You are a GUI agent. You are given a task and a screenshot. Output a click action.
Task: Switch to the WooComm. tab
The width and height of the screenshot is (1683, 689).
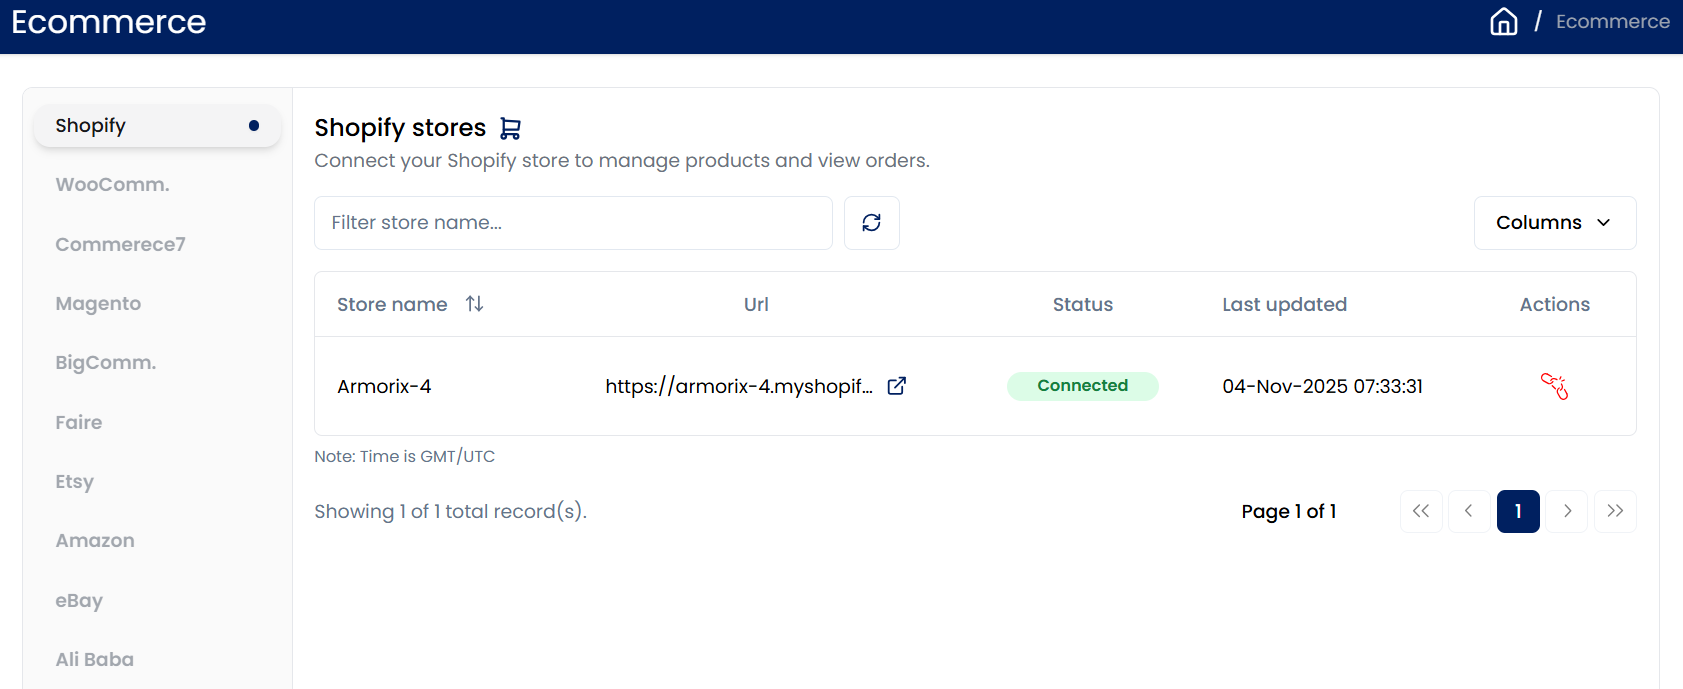click(112, 185)
